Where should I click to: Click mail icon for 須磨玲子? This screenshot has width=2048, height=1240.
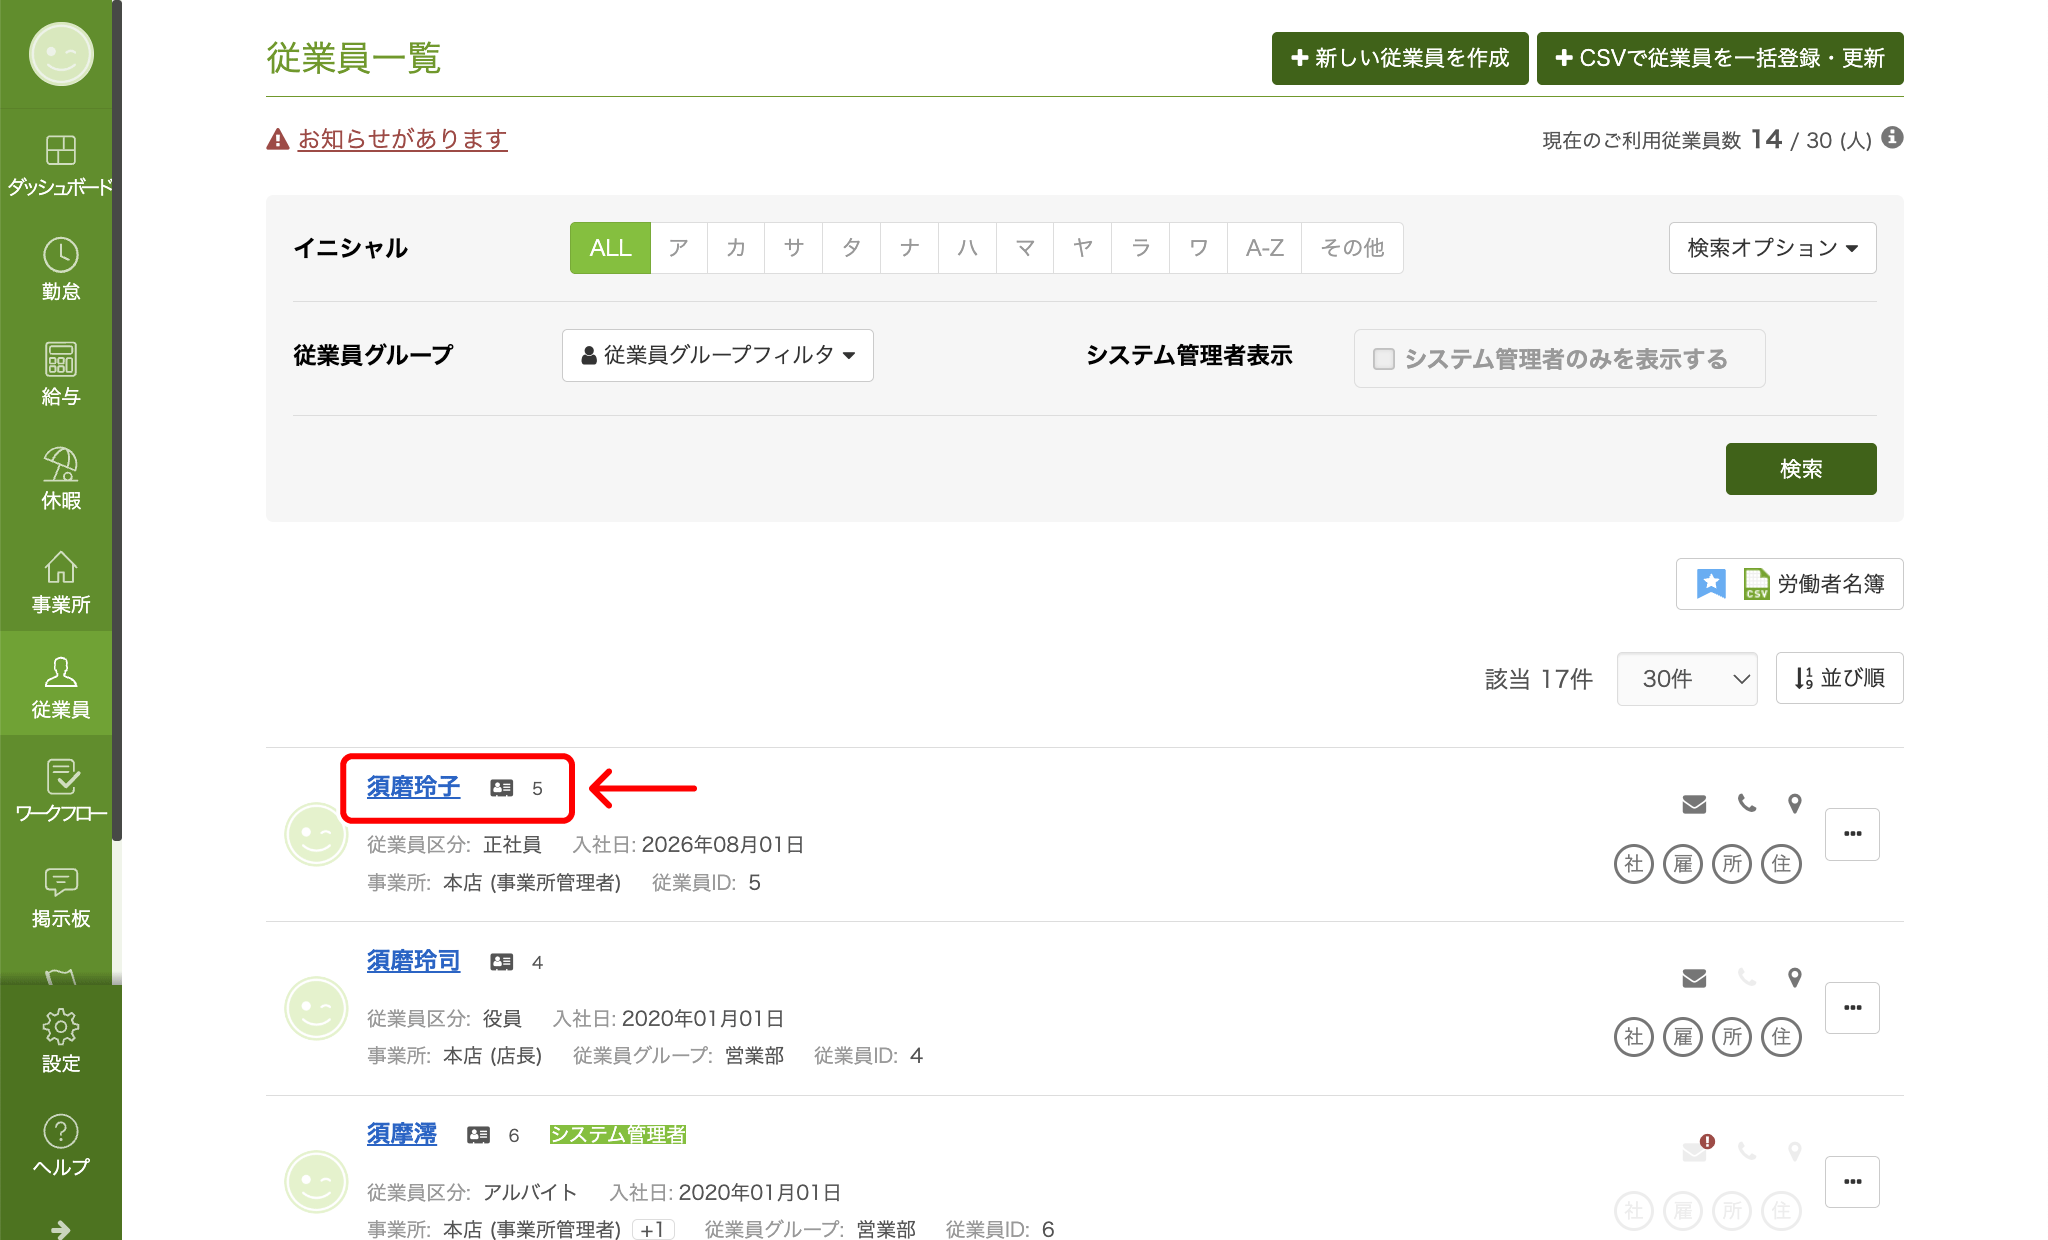tap(1694, 804)
